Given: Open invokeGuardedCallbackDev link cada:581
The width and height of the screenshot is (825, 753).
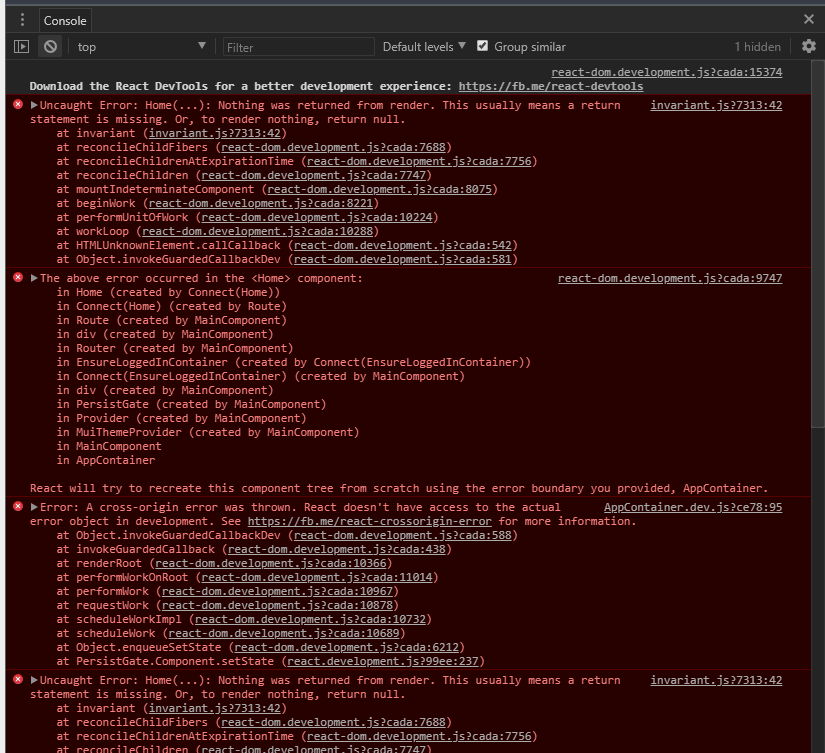Looking at the screenshot, I should pos(403,259).
